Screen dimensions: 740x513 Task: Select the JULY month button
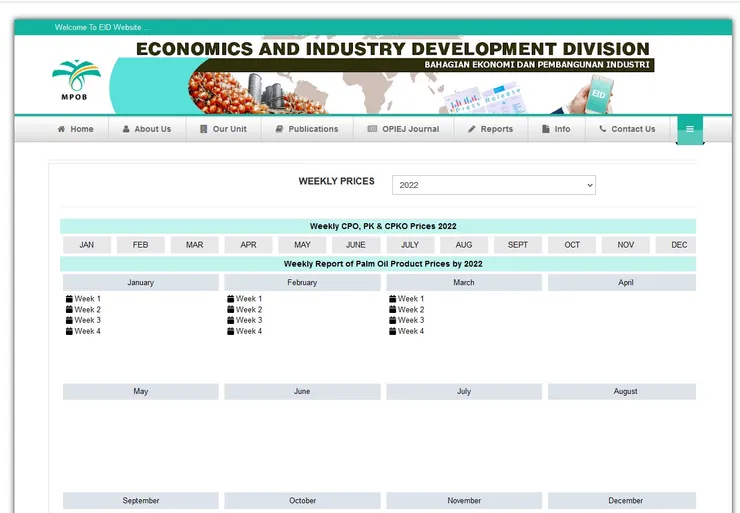coord(410,245)
